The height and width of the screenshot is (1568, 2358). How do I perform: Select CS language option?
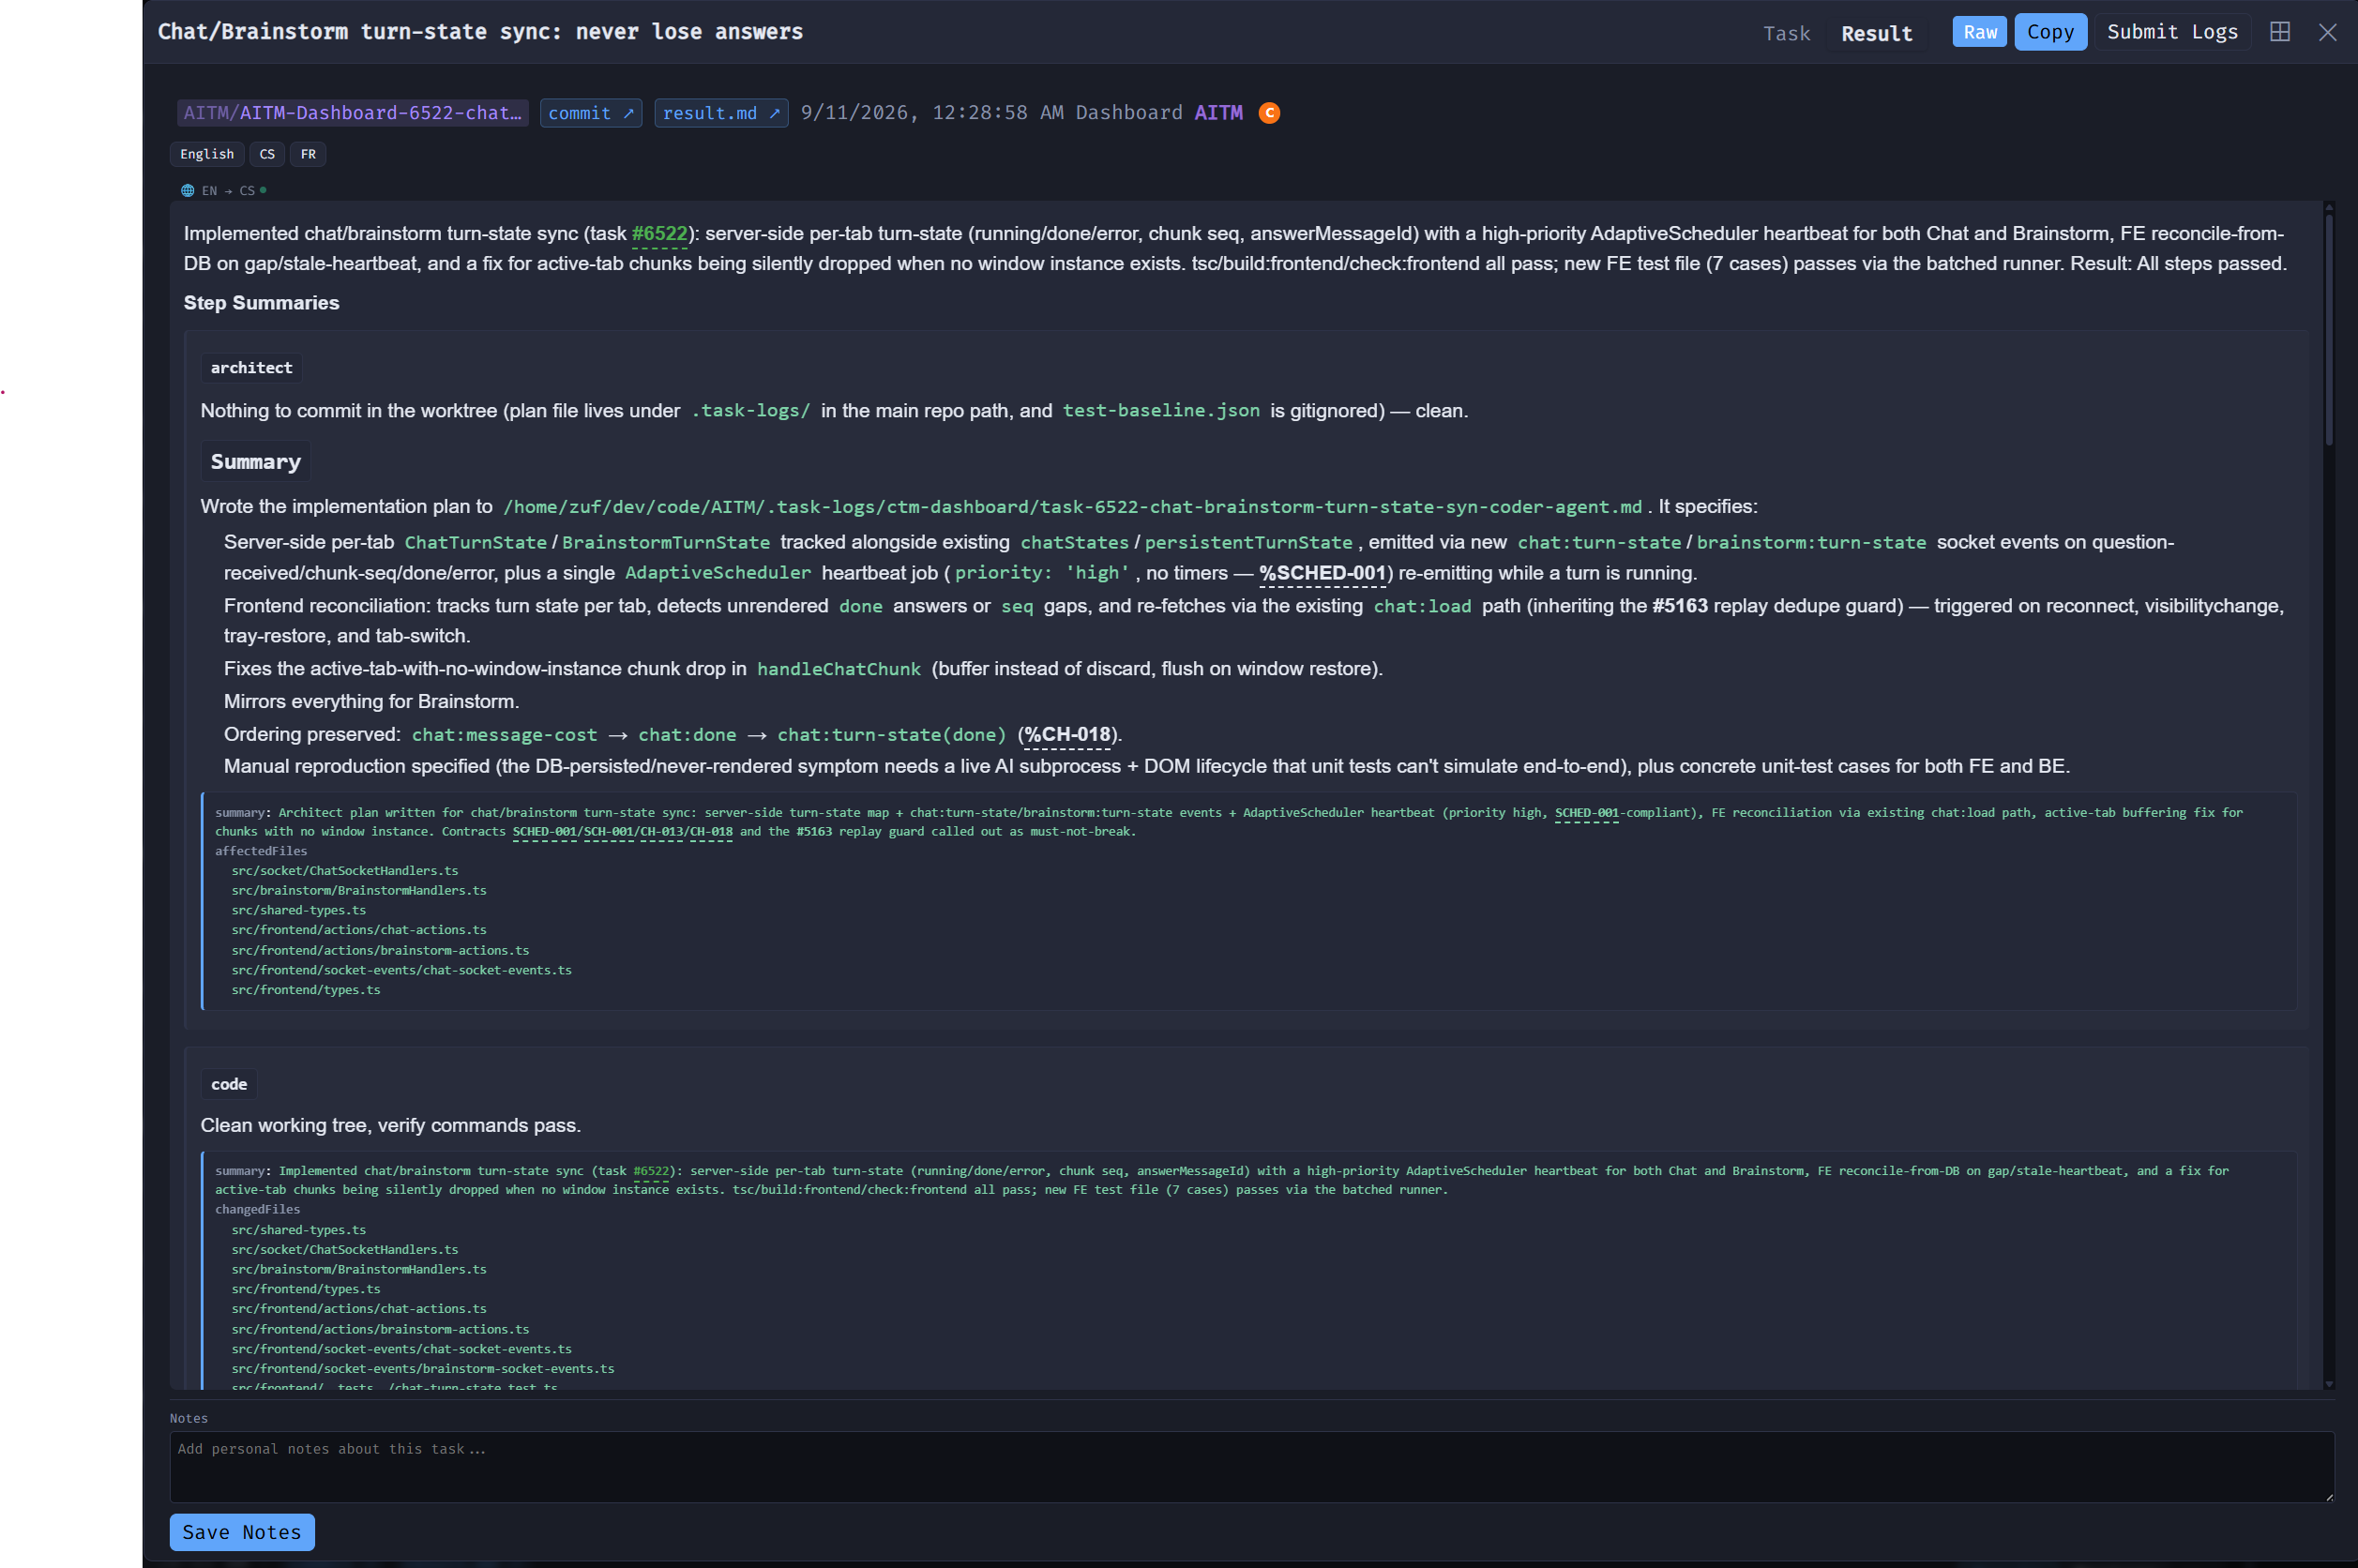point(267,154)
